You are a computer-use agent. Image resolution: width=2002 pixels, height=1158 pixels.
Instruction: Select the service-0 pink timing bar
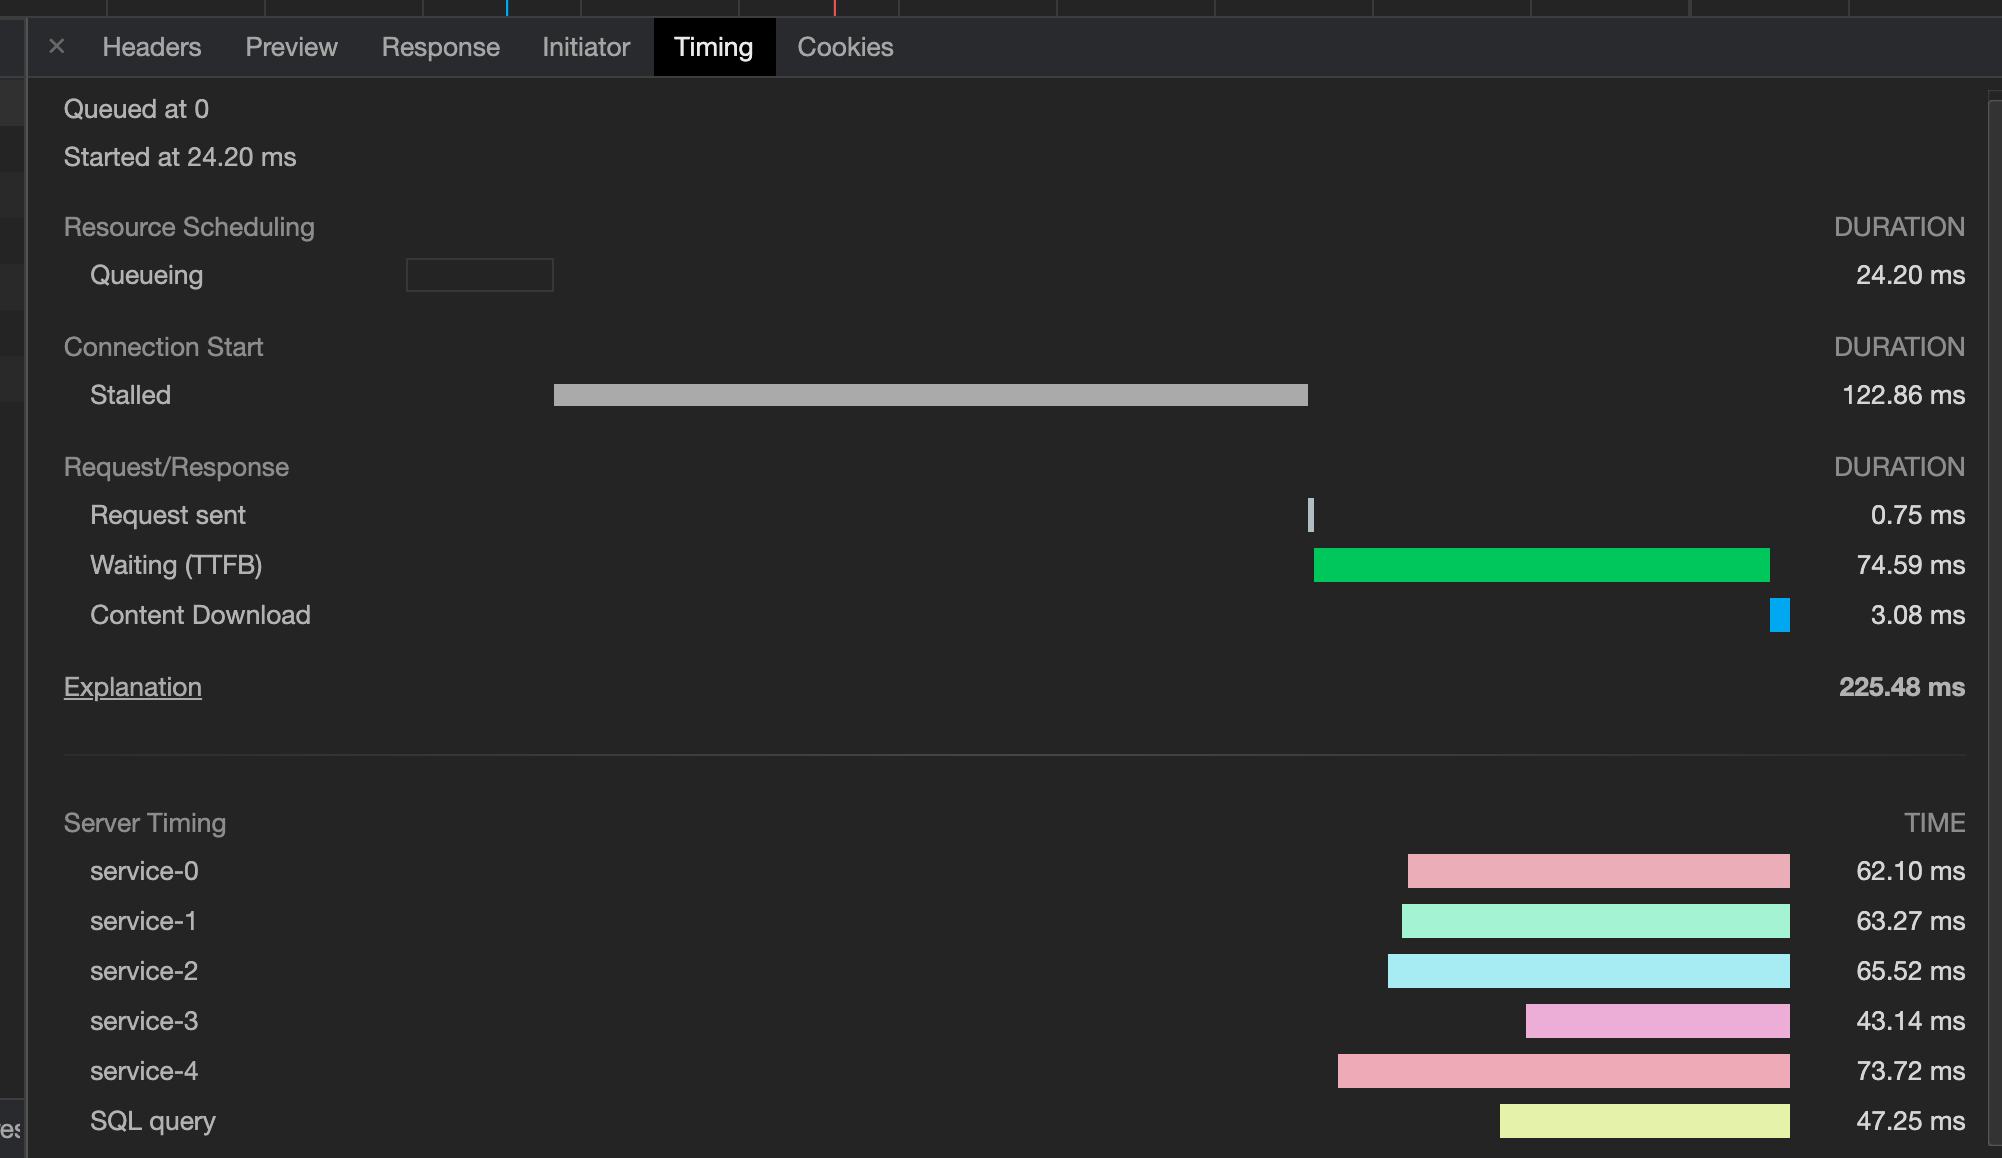(x=1598, y=871)
